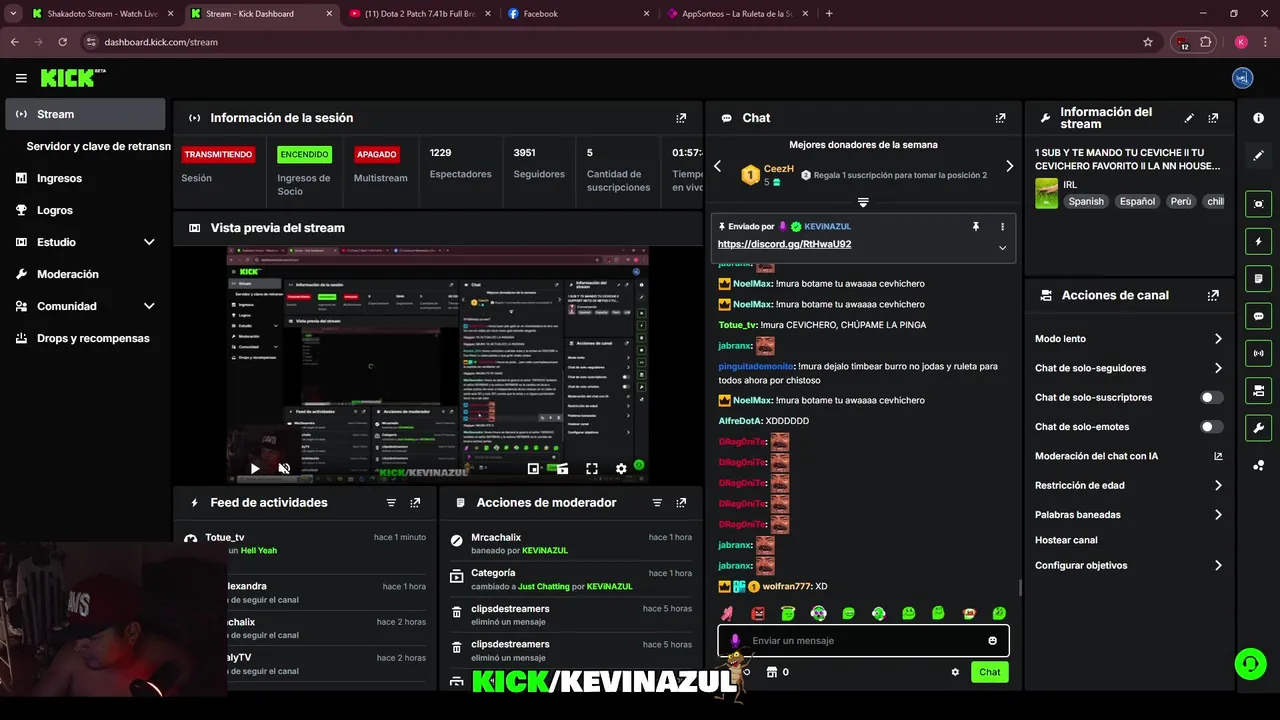Viewport: 1280px width, 720px height.
Task: Collapse the top donors bar in chat
Action: [863, 202]
